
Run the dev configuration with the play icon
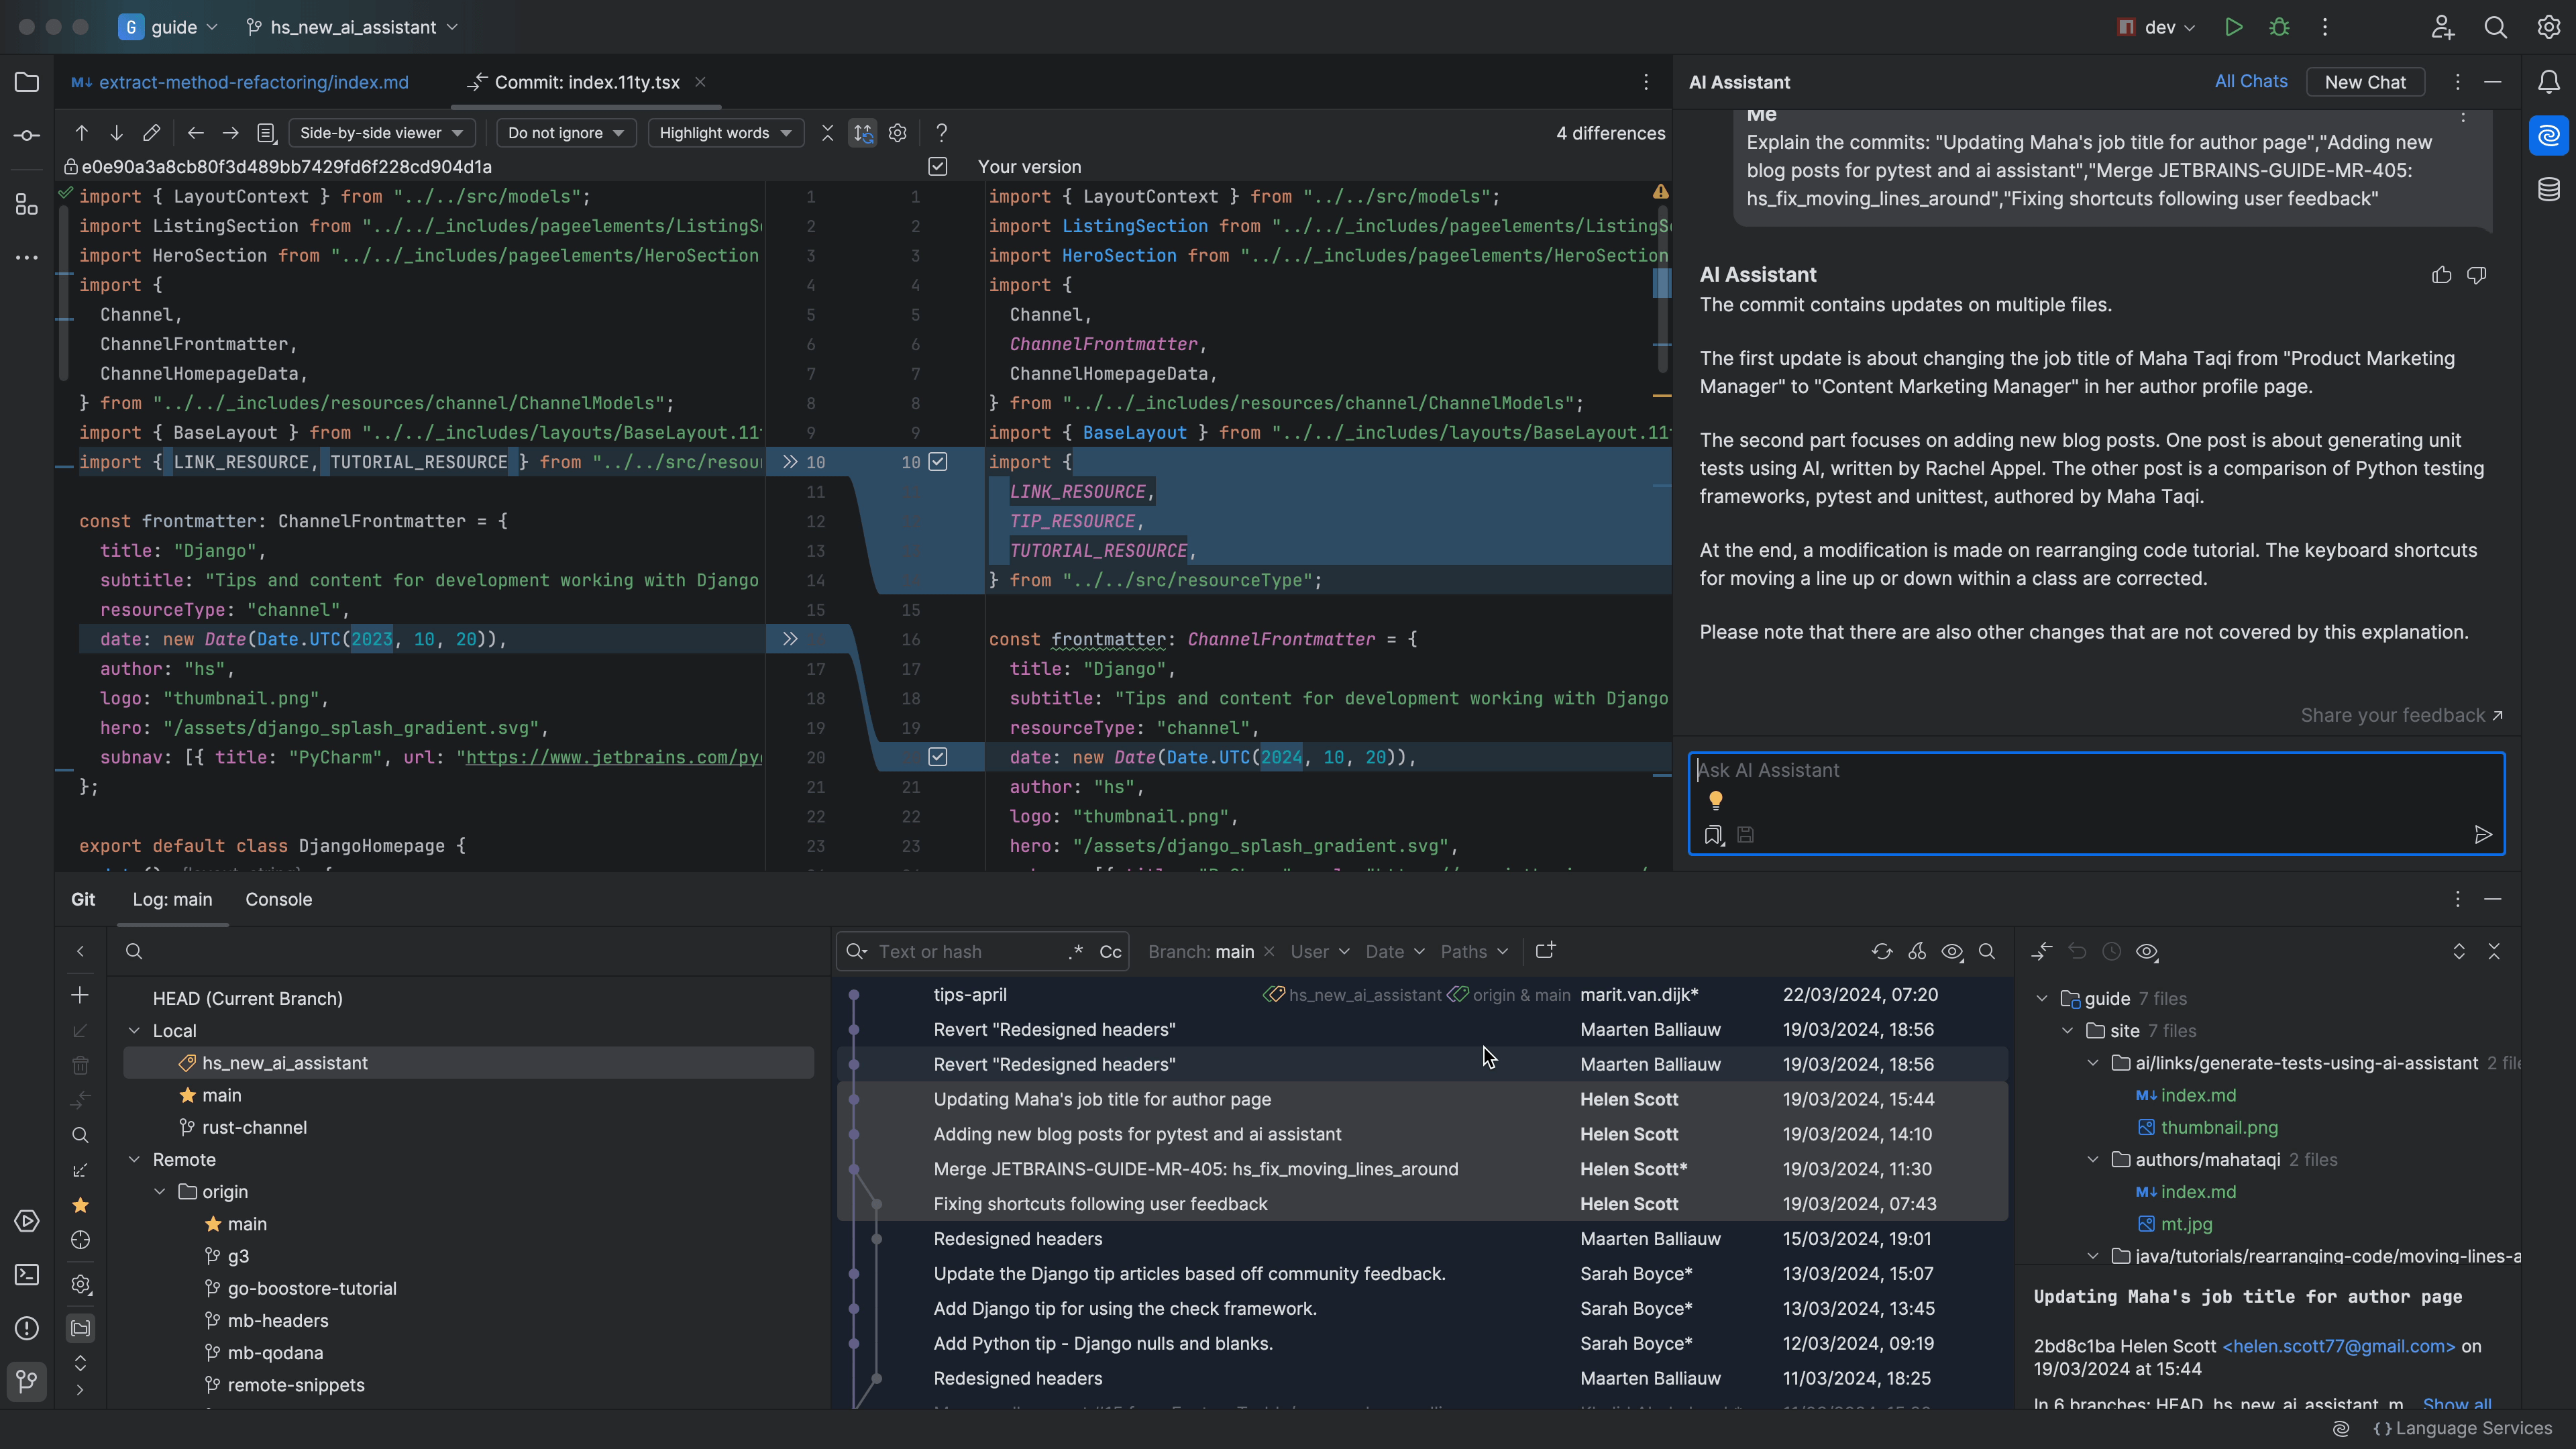2234,27
